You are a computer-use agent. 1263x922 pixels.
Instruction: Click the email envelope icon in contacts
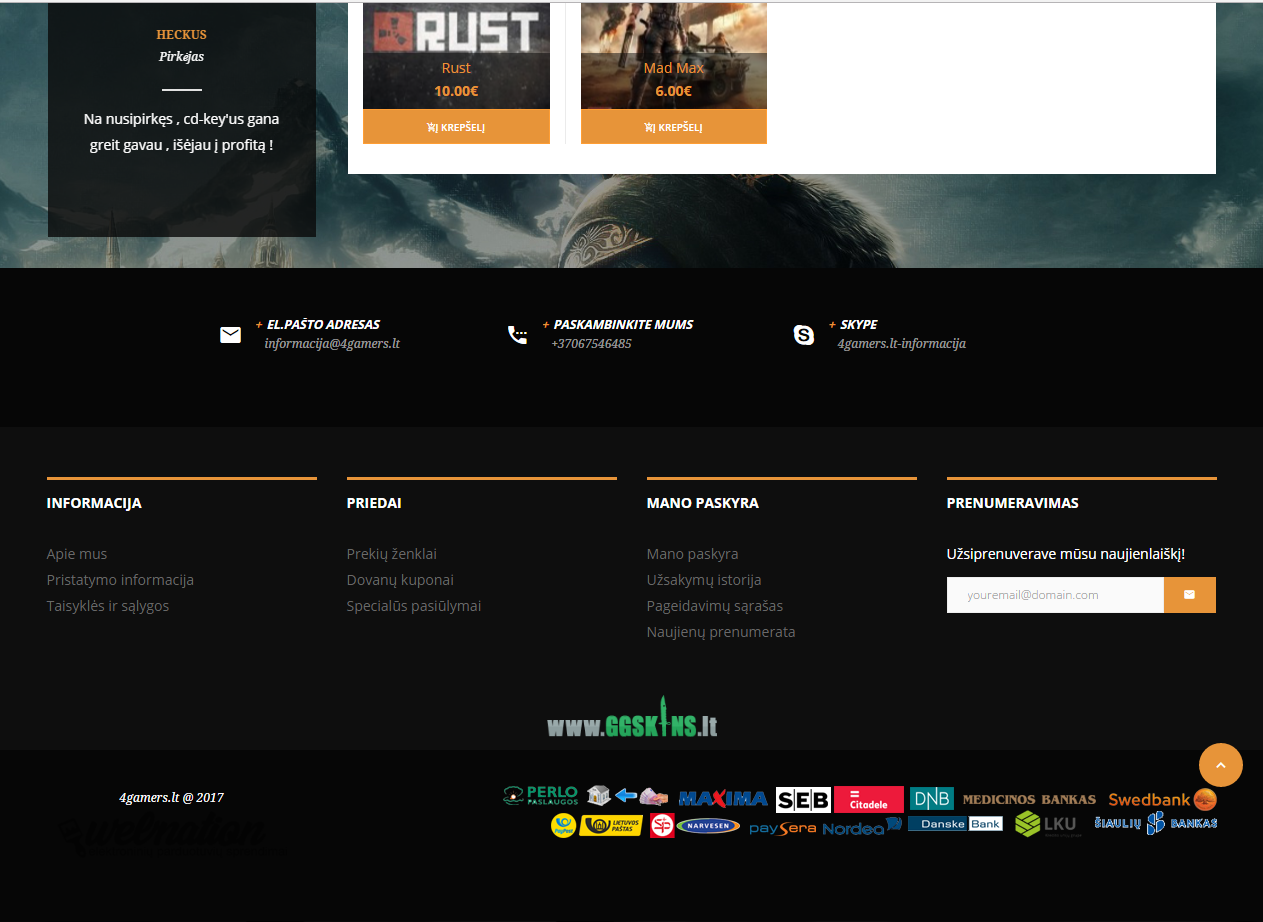231,335
